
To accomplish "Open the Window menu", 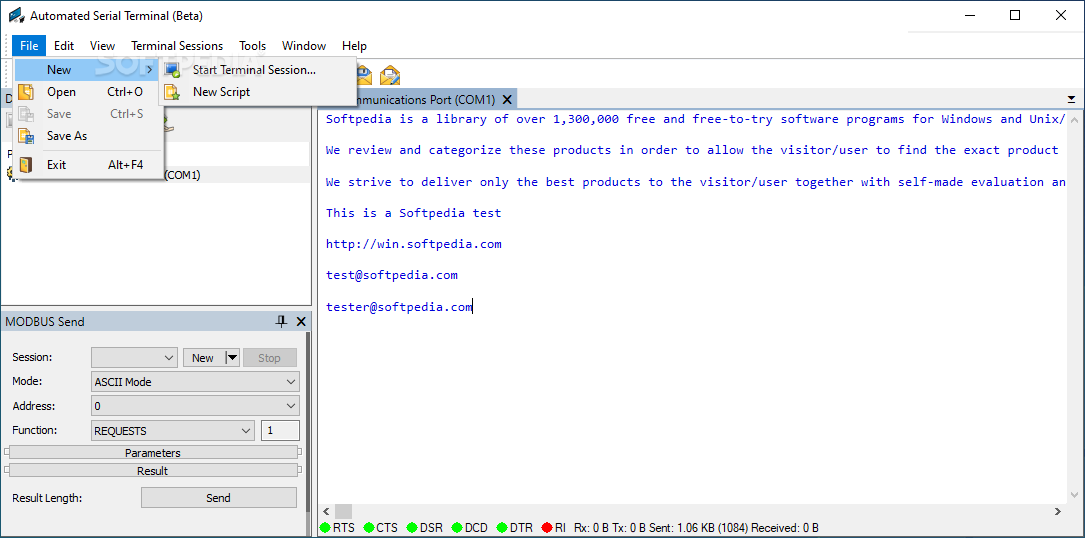I will coord(304,46).
